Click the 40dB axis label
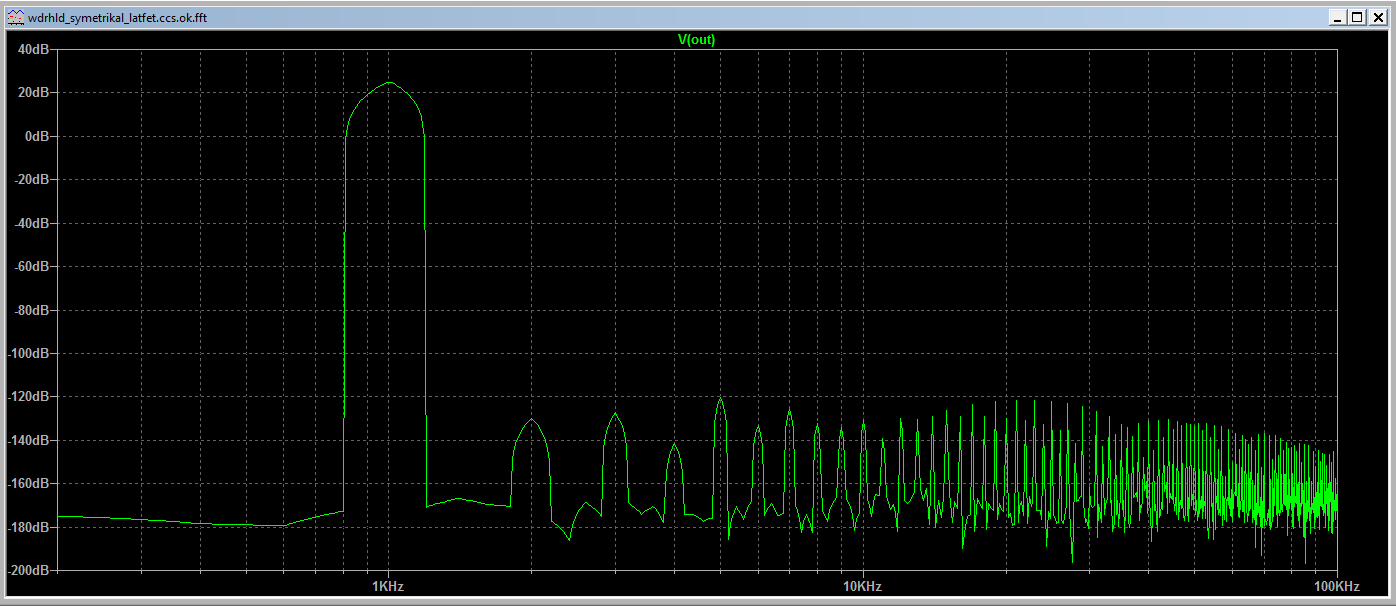 [x=34, y=49]
